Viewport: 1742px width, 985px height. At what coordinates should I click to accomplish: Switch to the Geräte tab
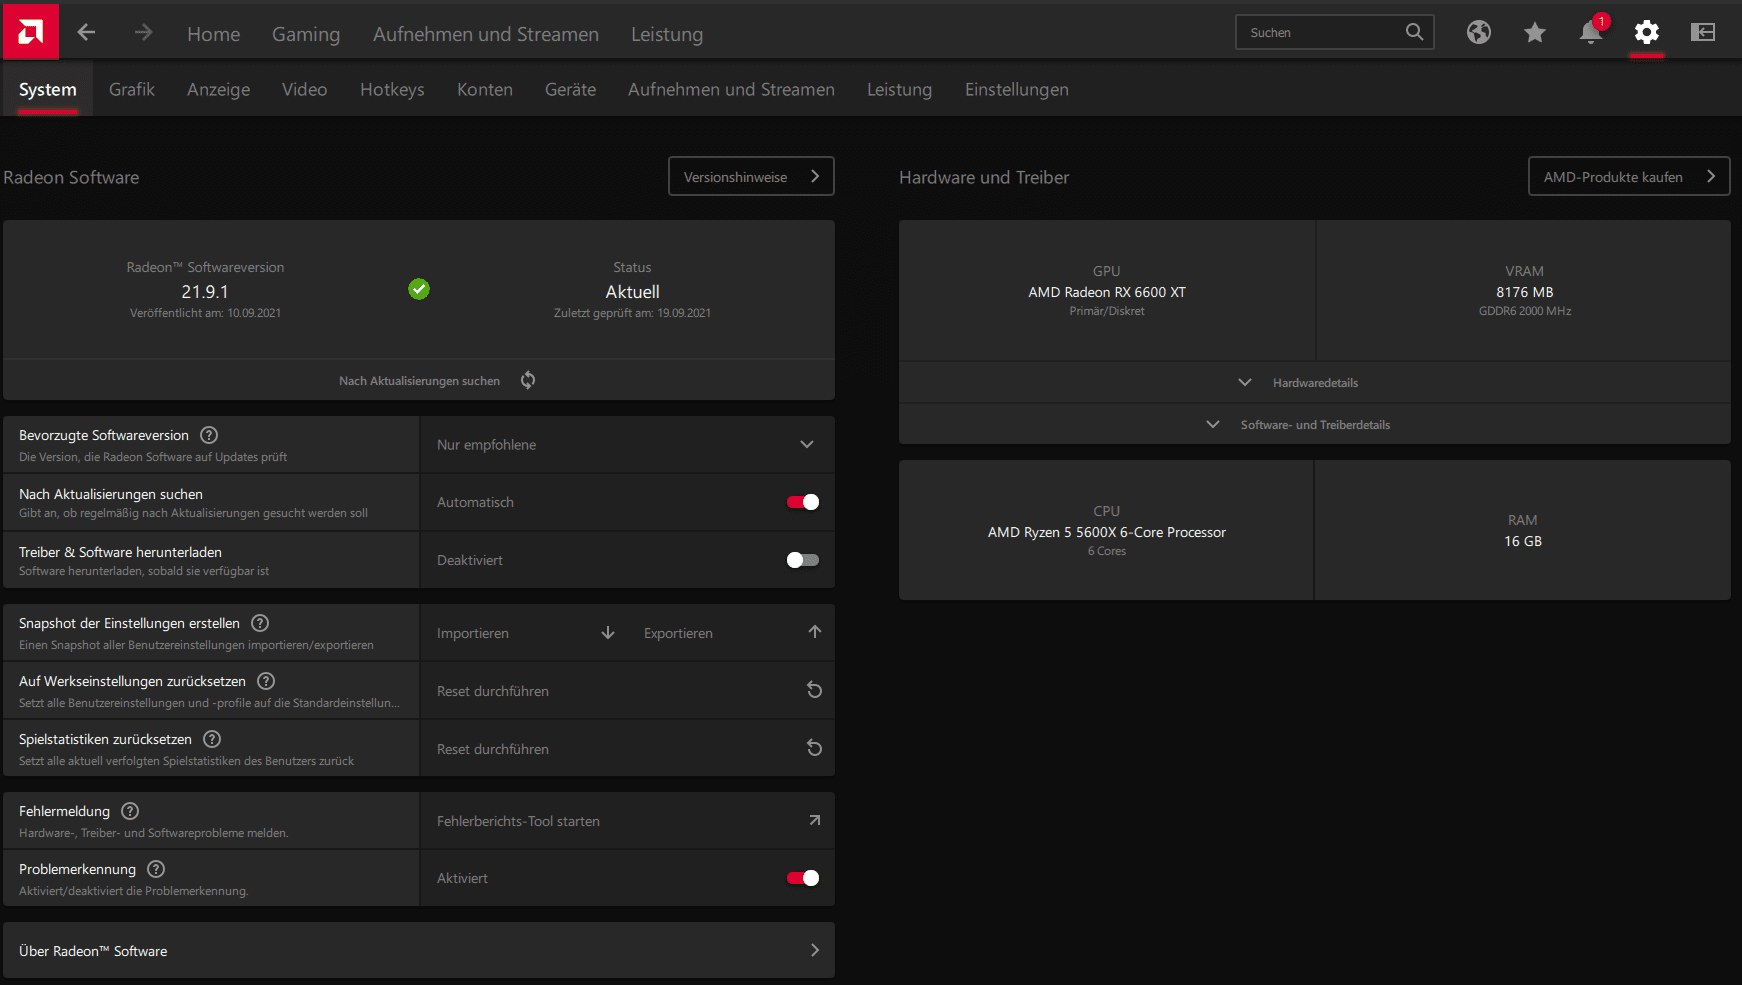click(x=570, y=89)
